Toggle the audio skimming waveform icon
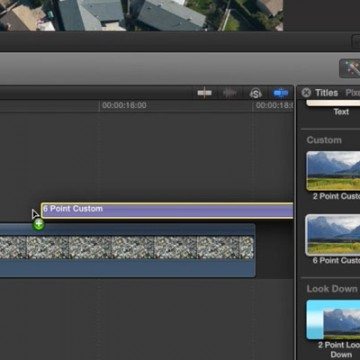360x360 pixels. tap(230, 93)
